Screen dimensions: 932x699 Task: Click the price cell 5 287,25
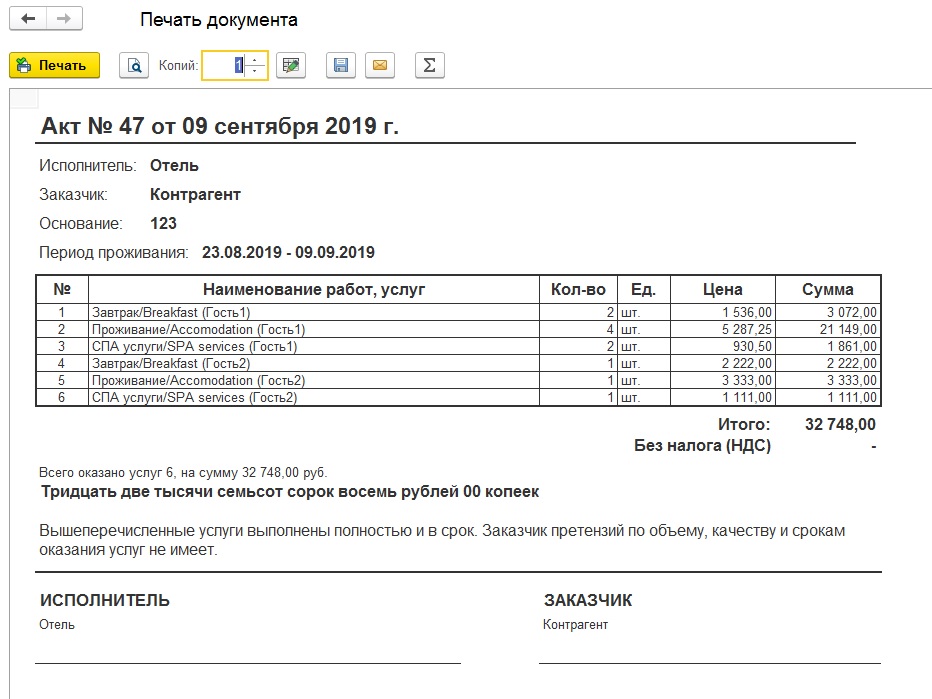(723, 329)
